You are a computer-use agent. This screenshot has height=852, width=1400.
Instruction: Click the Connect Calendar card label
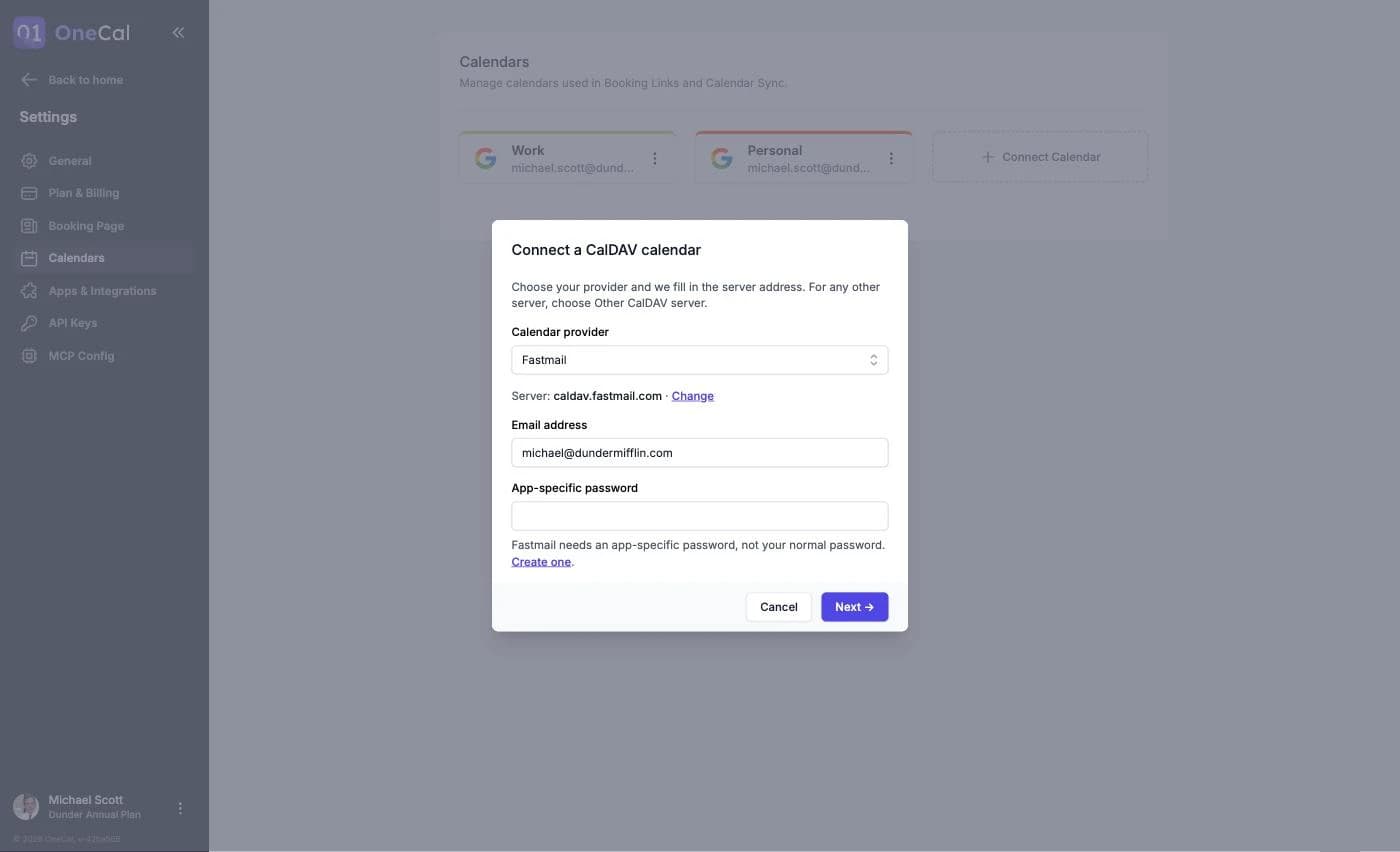tap(1051, 157)
